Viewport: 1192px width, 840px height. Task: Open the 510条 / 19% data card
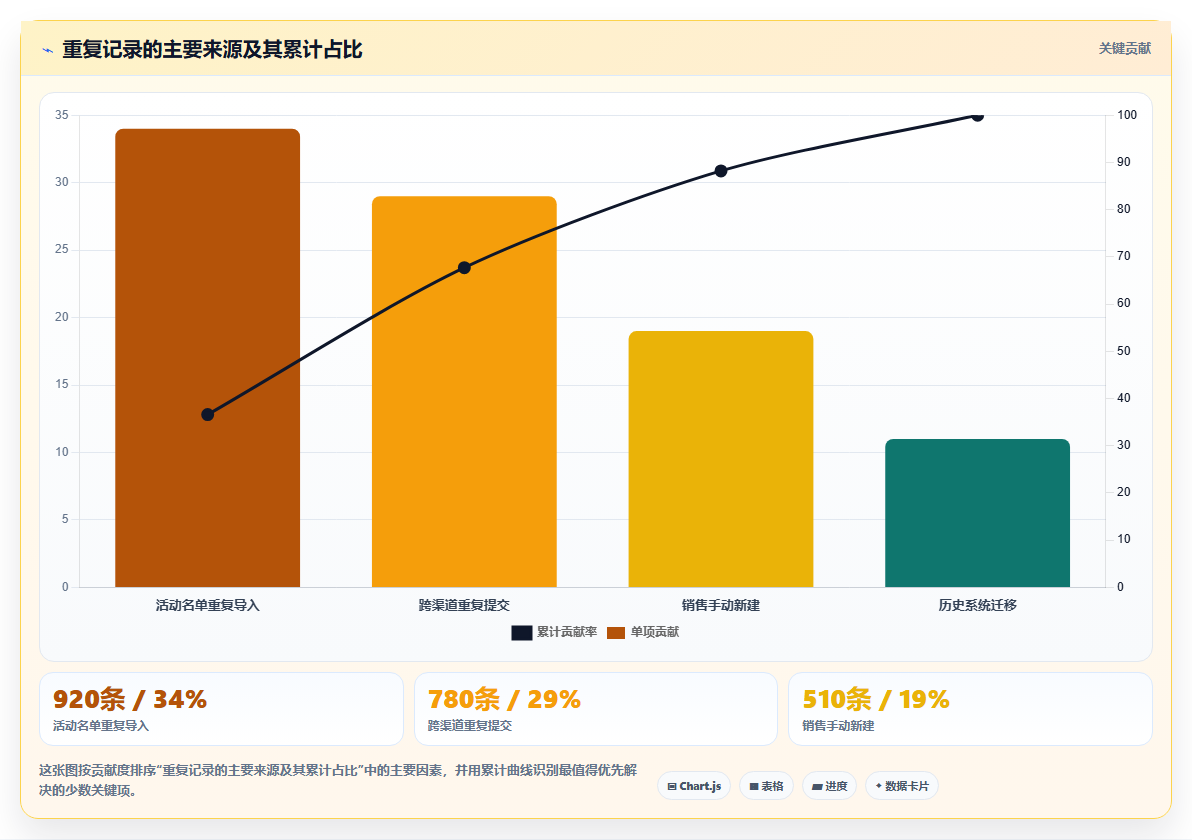tap(971, 708)
